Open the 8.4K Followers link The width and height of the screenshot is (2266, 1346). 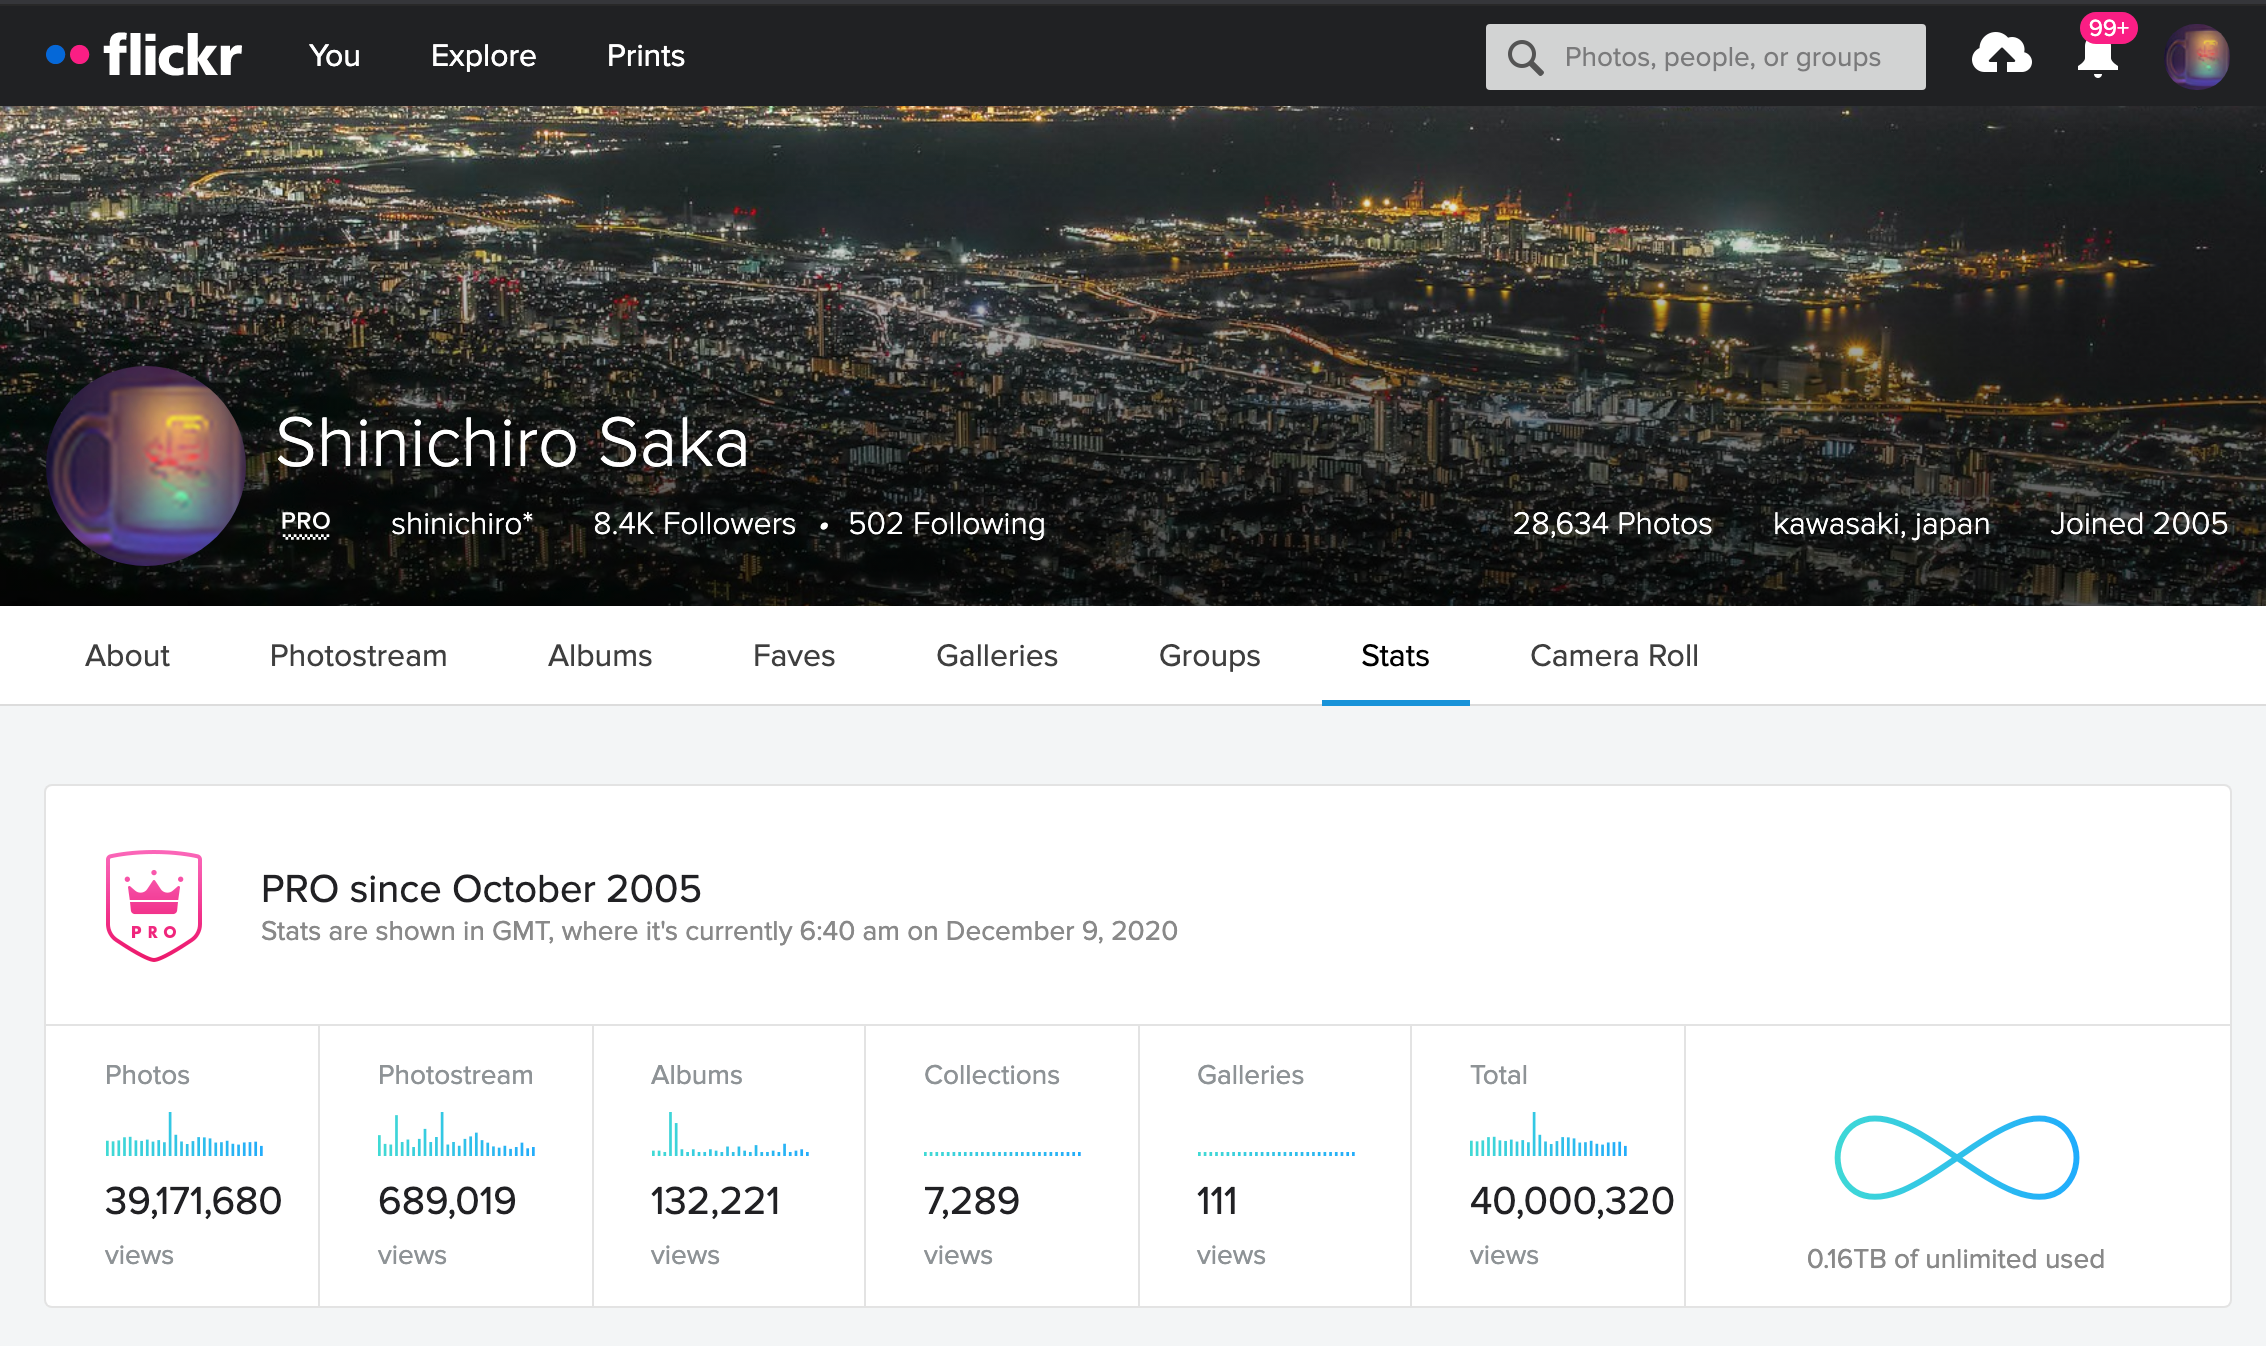click(694, 524)
